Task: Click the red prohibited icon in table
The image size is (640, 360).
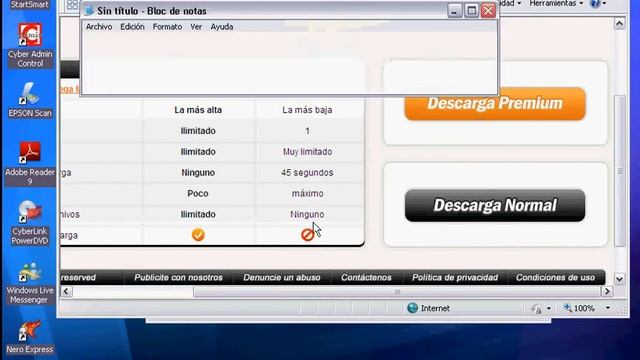Action: coord(307,235)
